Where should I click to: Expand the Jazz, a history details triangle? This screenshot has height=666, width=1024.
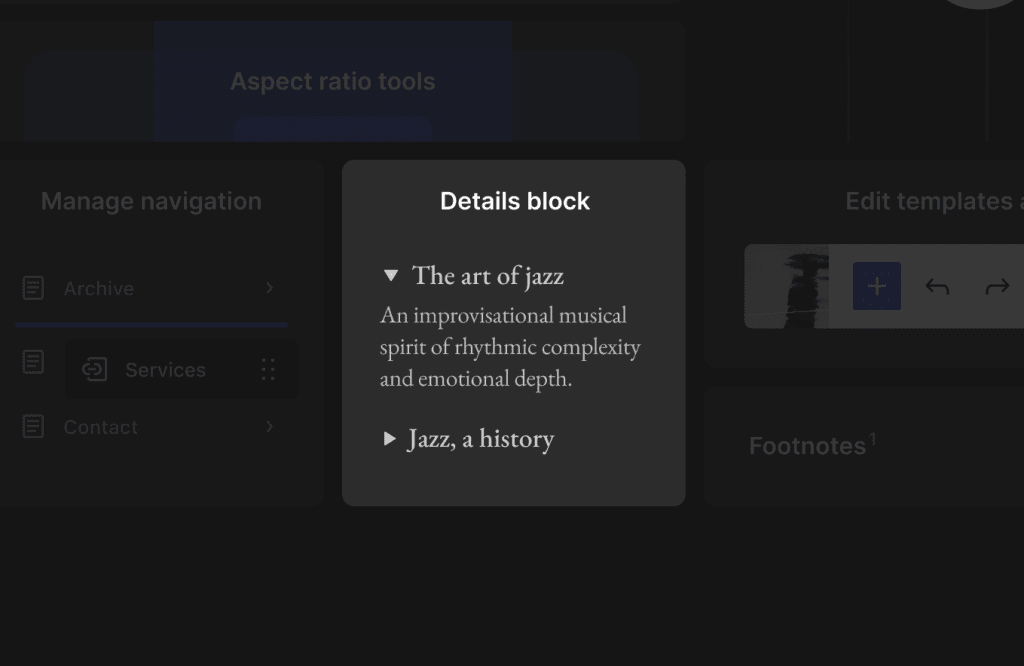click(x=390, y=439)
